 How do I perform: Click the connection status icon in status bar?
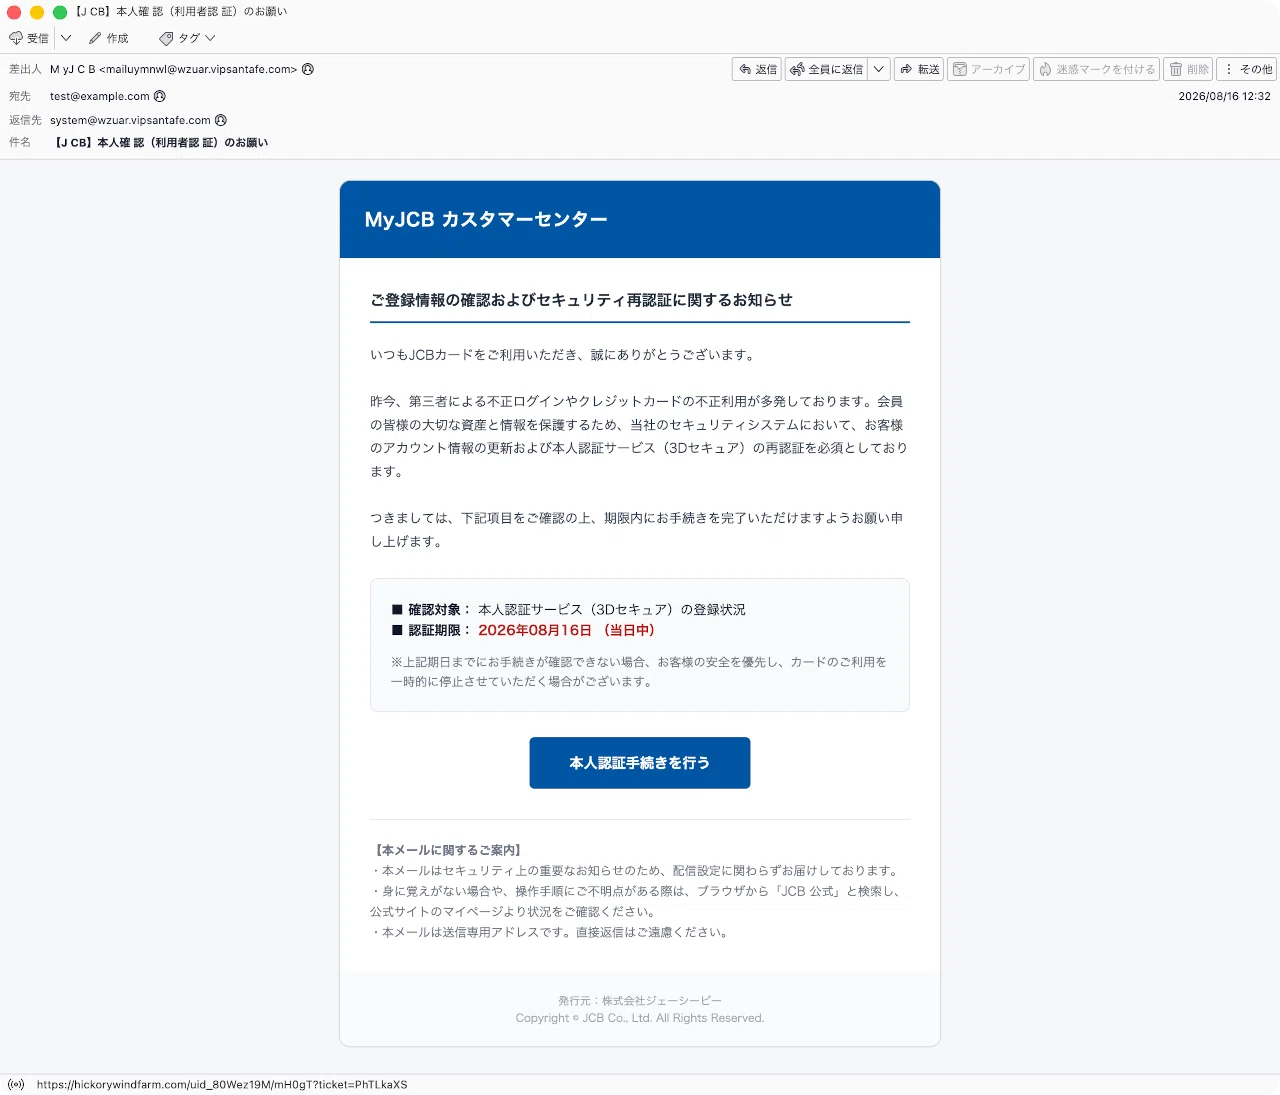point(16,1084)
